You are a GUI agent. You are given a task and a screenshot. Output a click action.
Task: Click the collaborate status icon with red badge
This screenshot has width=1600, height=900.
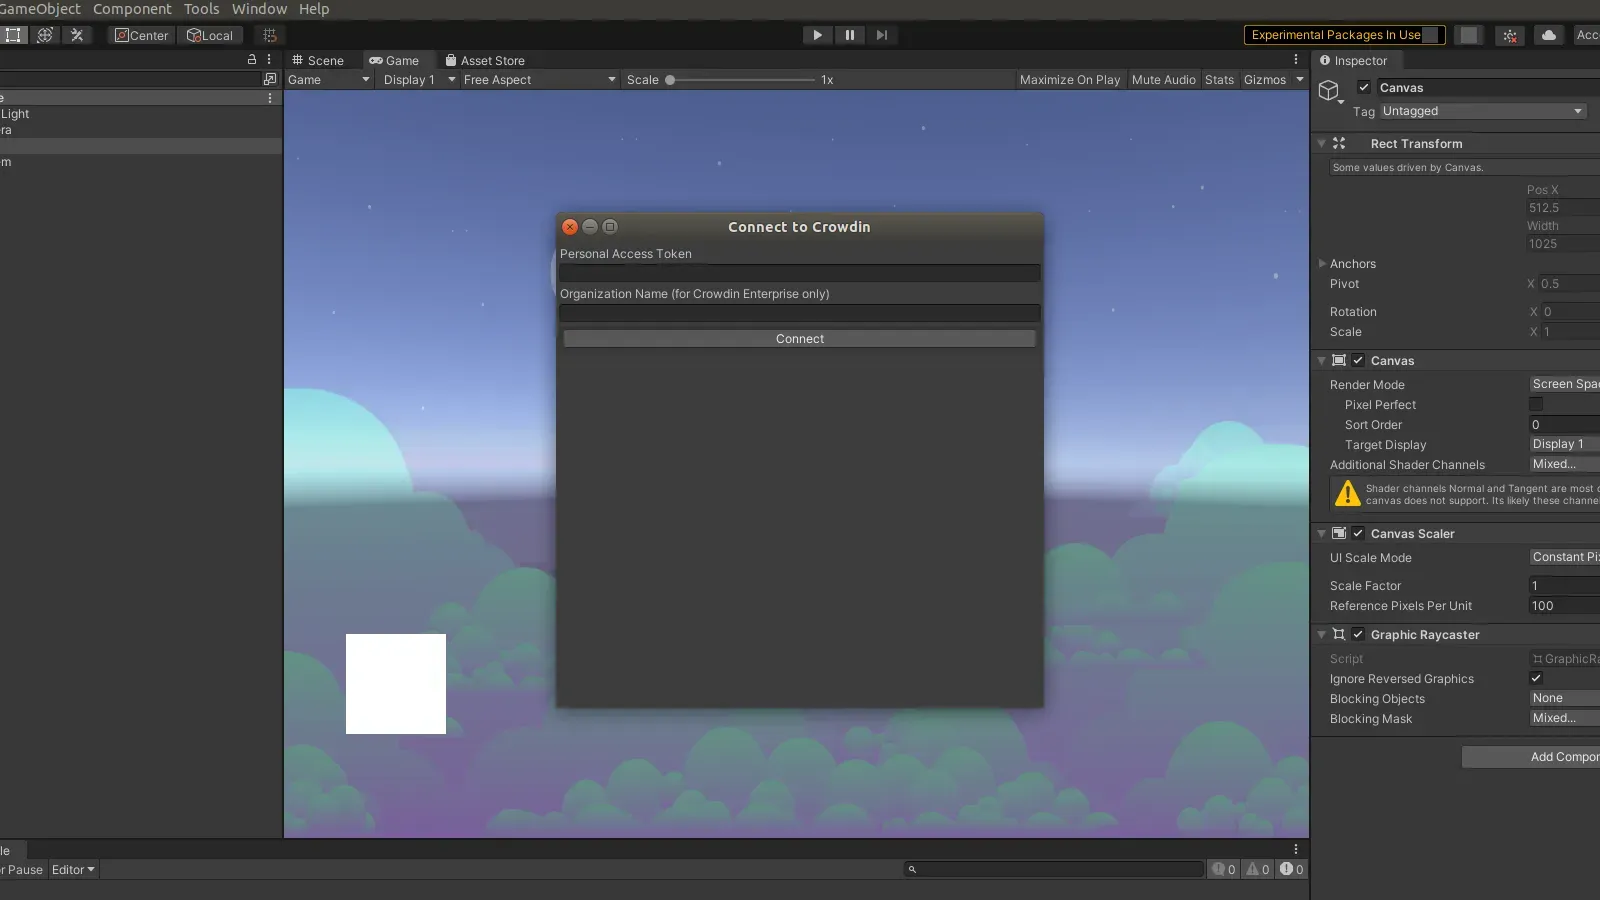click(1510, 35)
